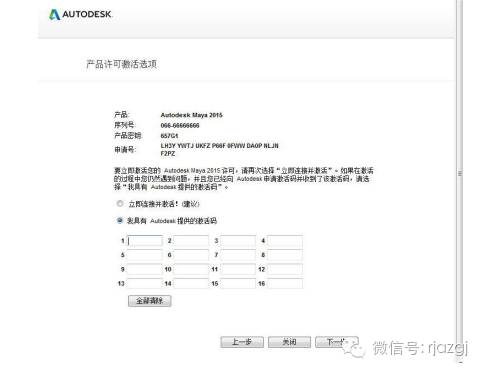Focus activation code field 4
Viewport: 484px width, 372px height.
coord(285,241)
